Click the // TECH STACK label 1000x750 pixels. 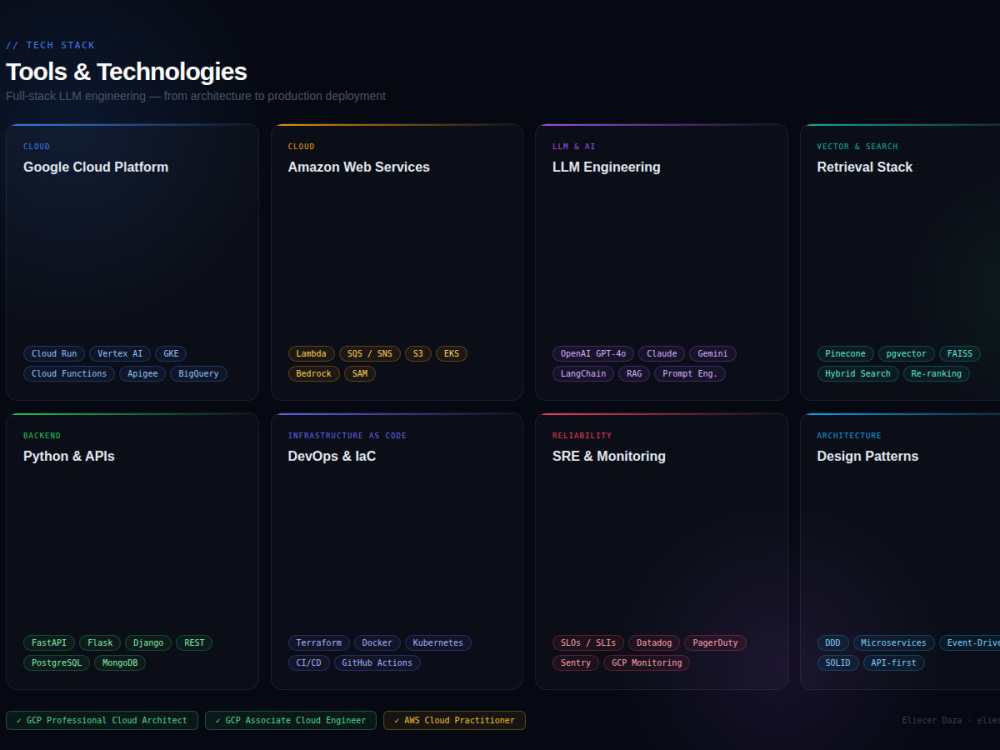coord(50,45)
